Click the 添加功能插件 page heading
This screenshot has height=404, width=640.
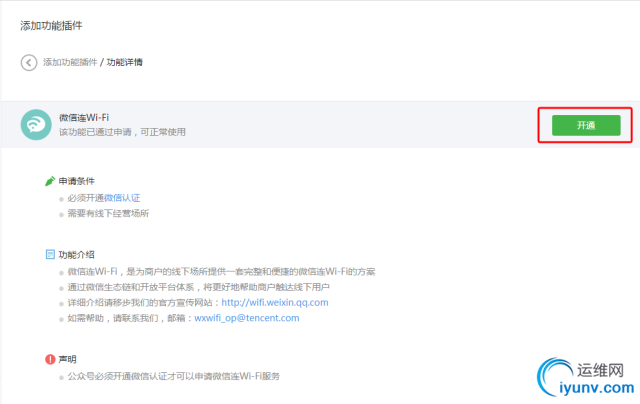(x=51, y=26)
